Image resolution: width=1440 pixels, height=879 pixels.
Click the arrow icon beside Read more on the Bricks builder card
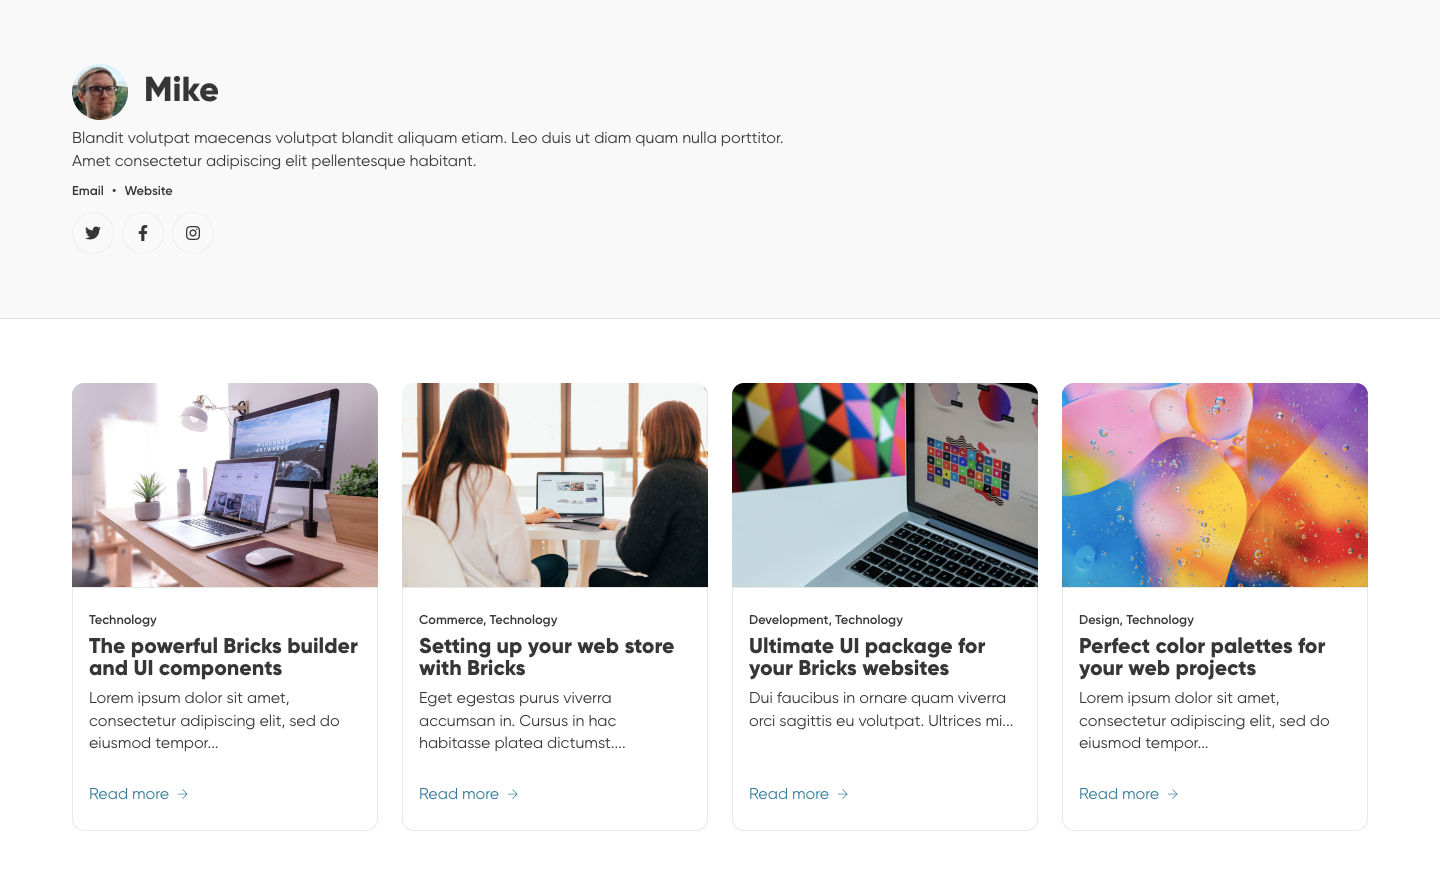(x=183, y=794)
